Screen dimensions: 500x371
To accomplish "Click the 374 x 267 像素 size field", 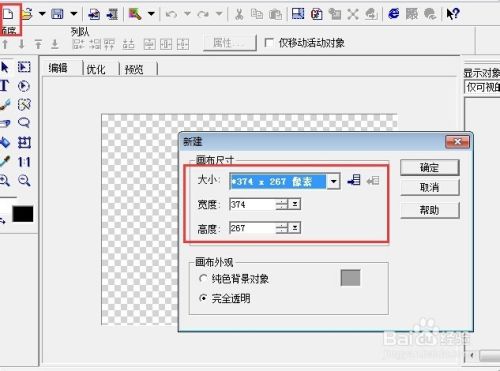I will click(x=278, y=181).
